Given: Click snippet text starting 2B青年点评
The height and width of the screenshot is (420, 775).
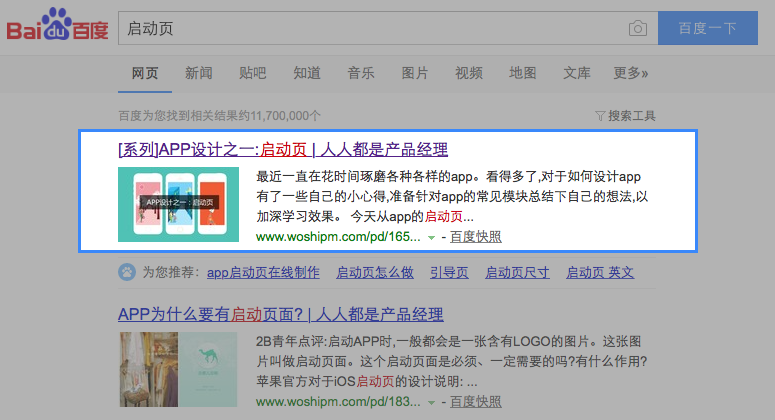Looking at the screenshot, I should point(452,362).
